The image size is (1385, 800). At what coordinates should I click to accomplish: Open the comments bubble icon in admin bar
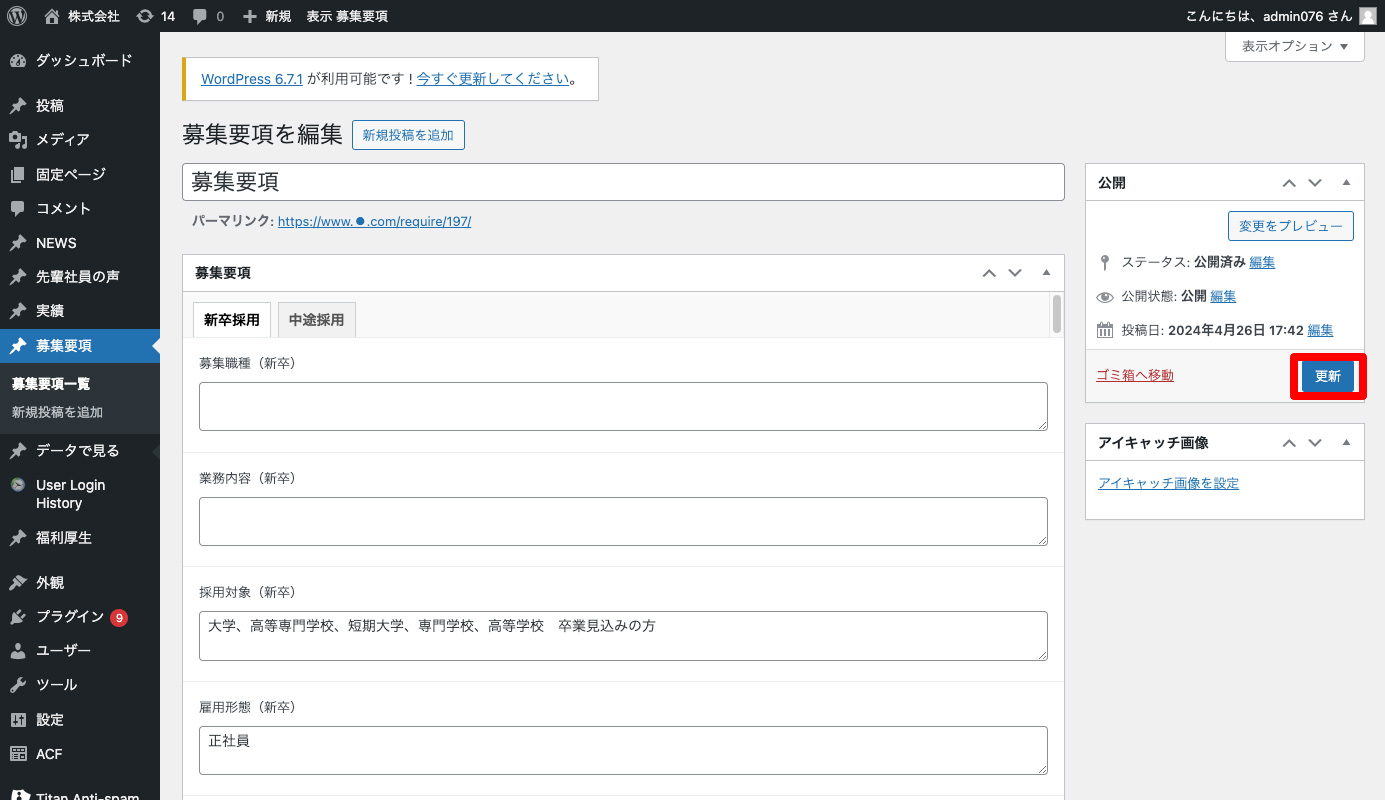pyautogui.click(x=199, y=17)
